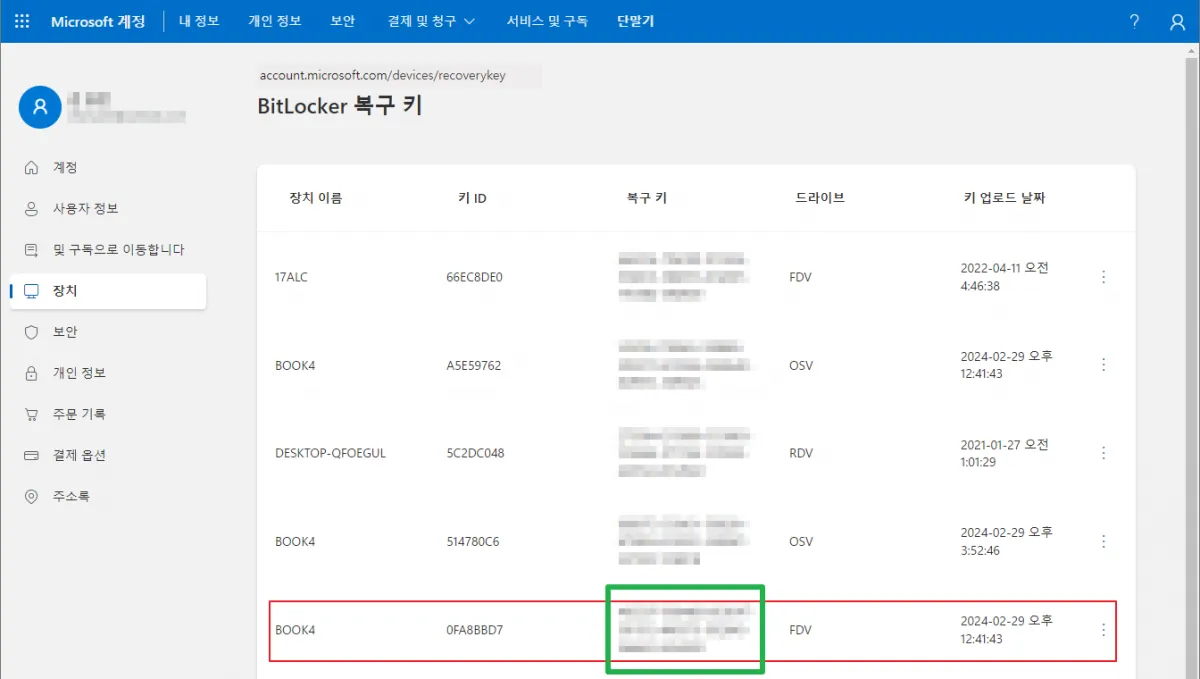Open the account person icon at top right

1177,21
